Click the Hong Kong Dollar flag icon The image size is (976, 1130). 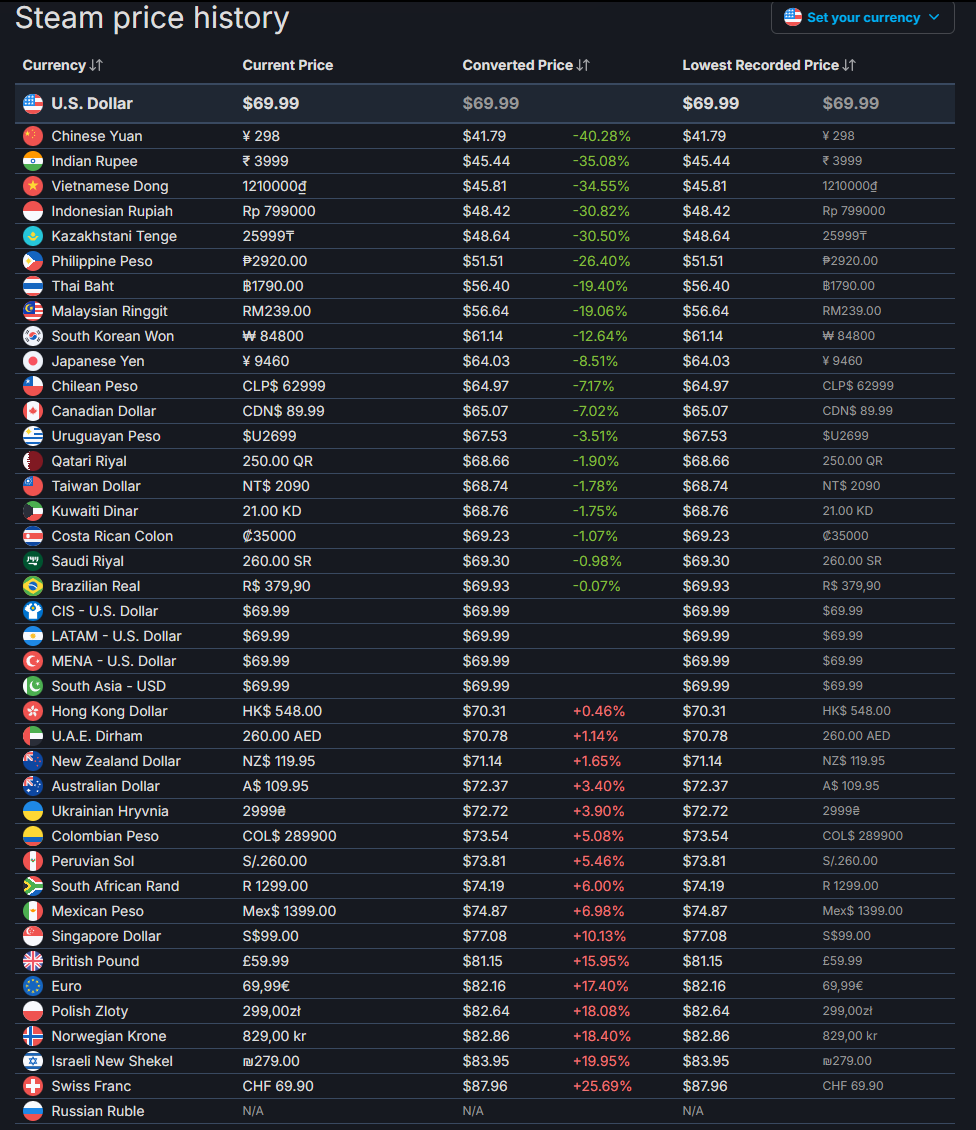[x=33, y=711]
